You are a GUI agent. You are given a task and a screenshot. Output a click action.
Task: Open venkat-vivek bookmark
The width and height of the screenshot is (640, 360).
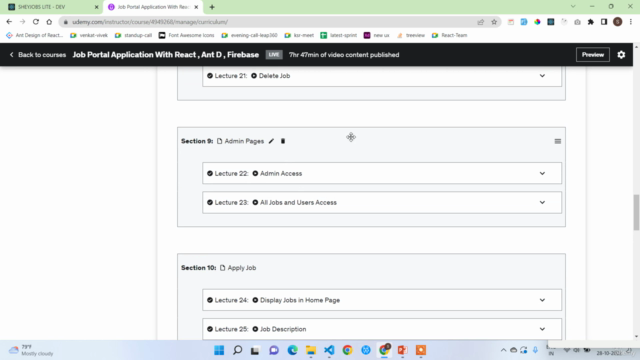tap(89, 36)
